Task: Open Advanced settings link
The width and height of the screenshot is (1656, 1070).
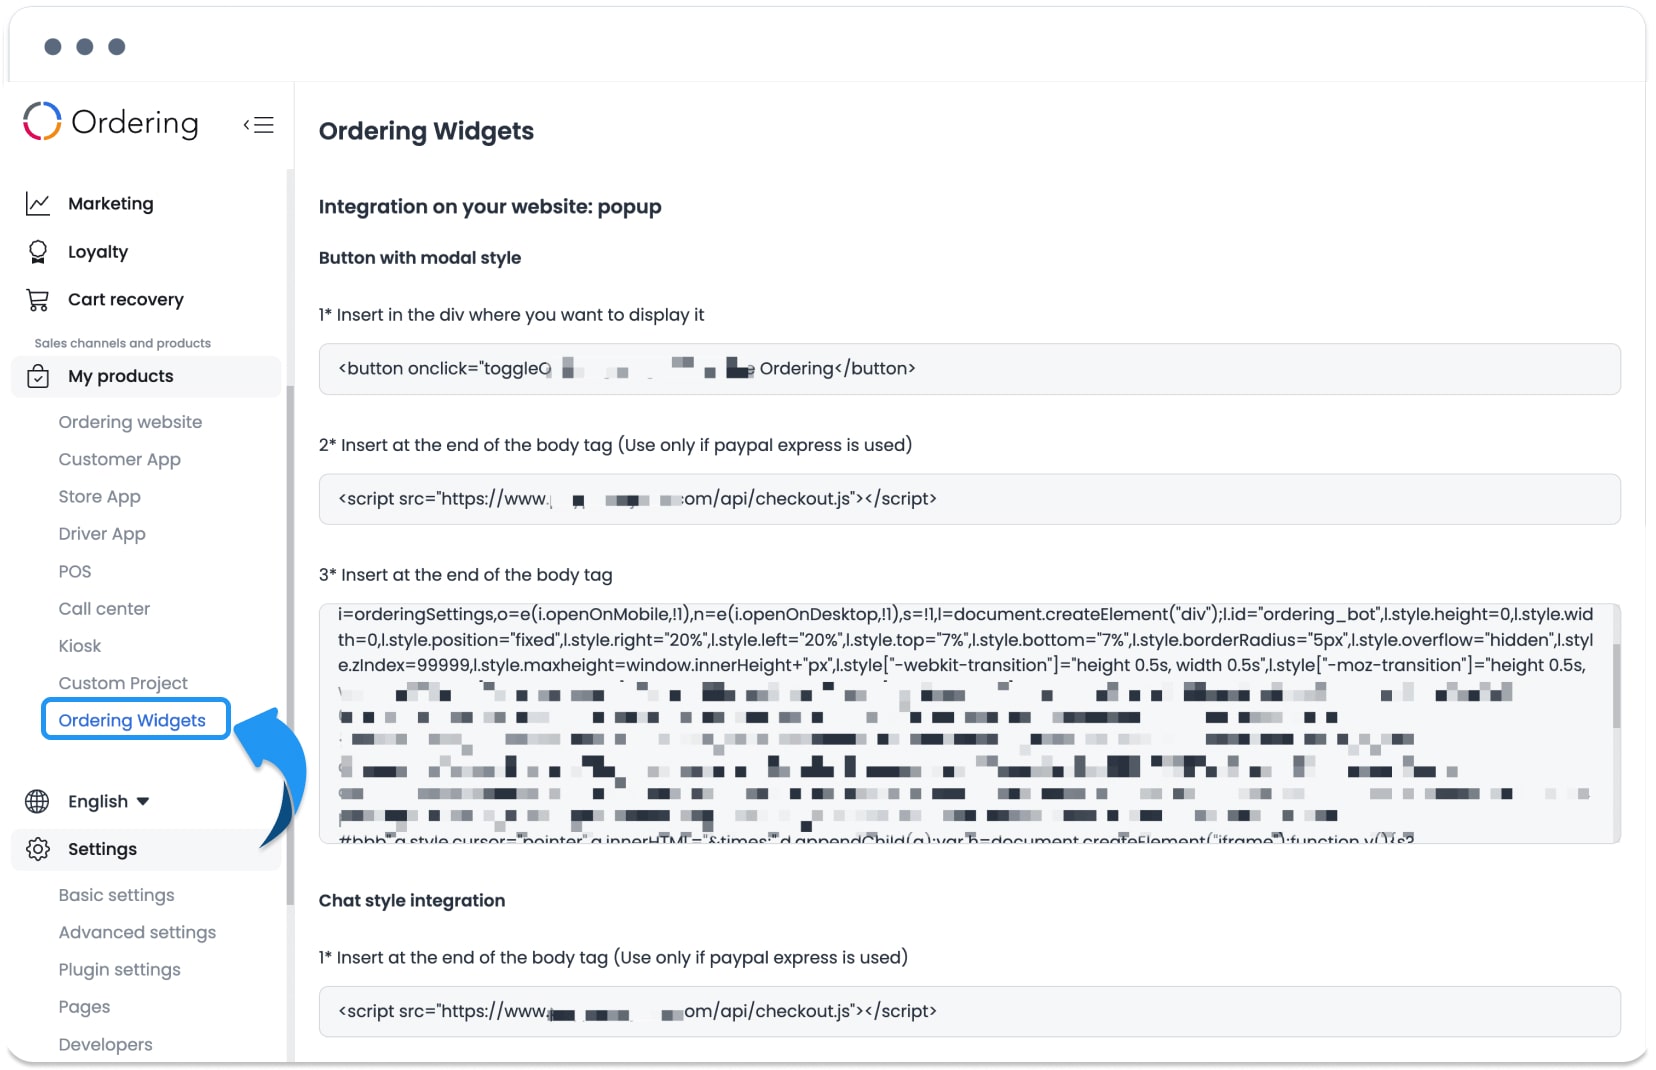Action: tap(137, 932)
